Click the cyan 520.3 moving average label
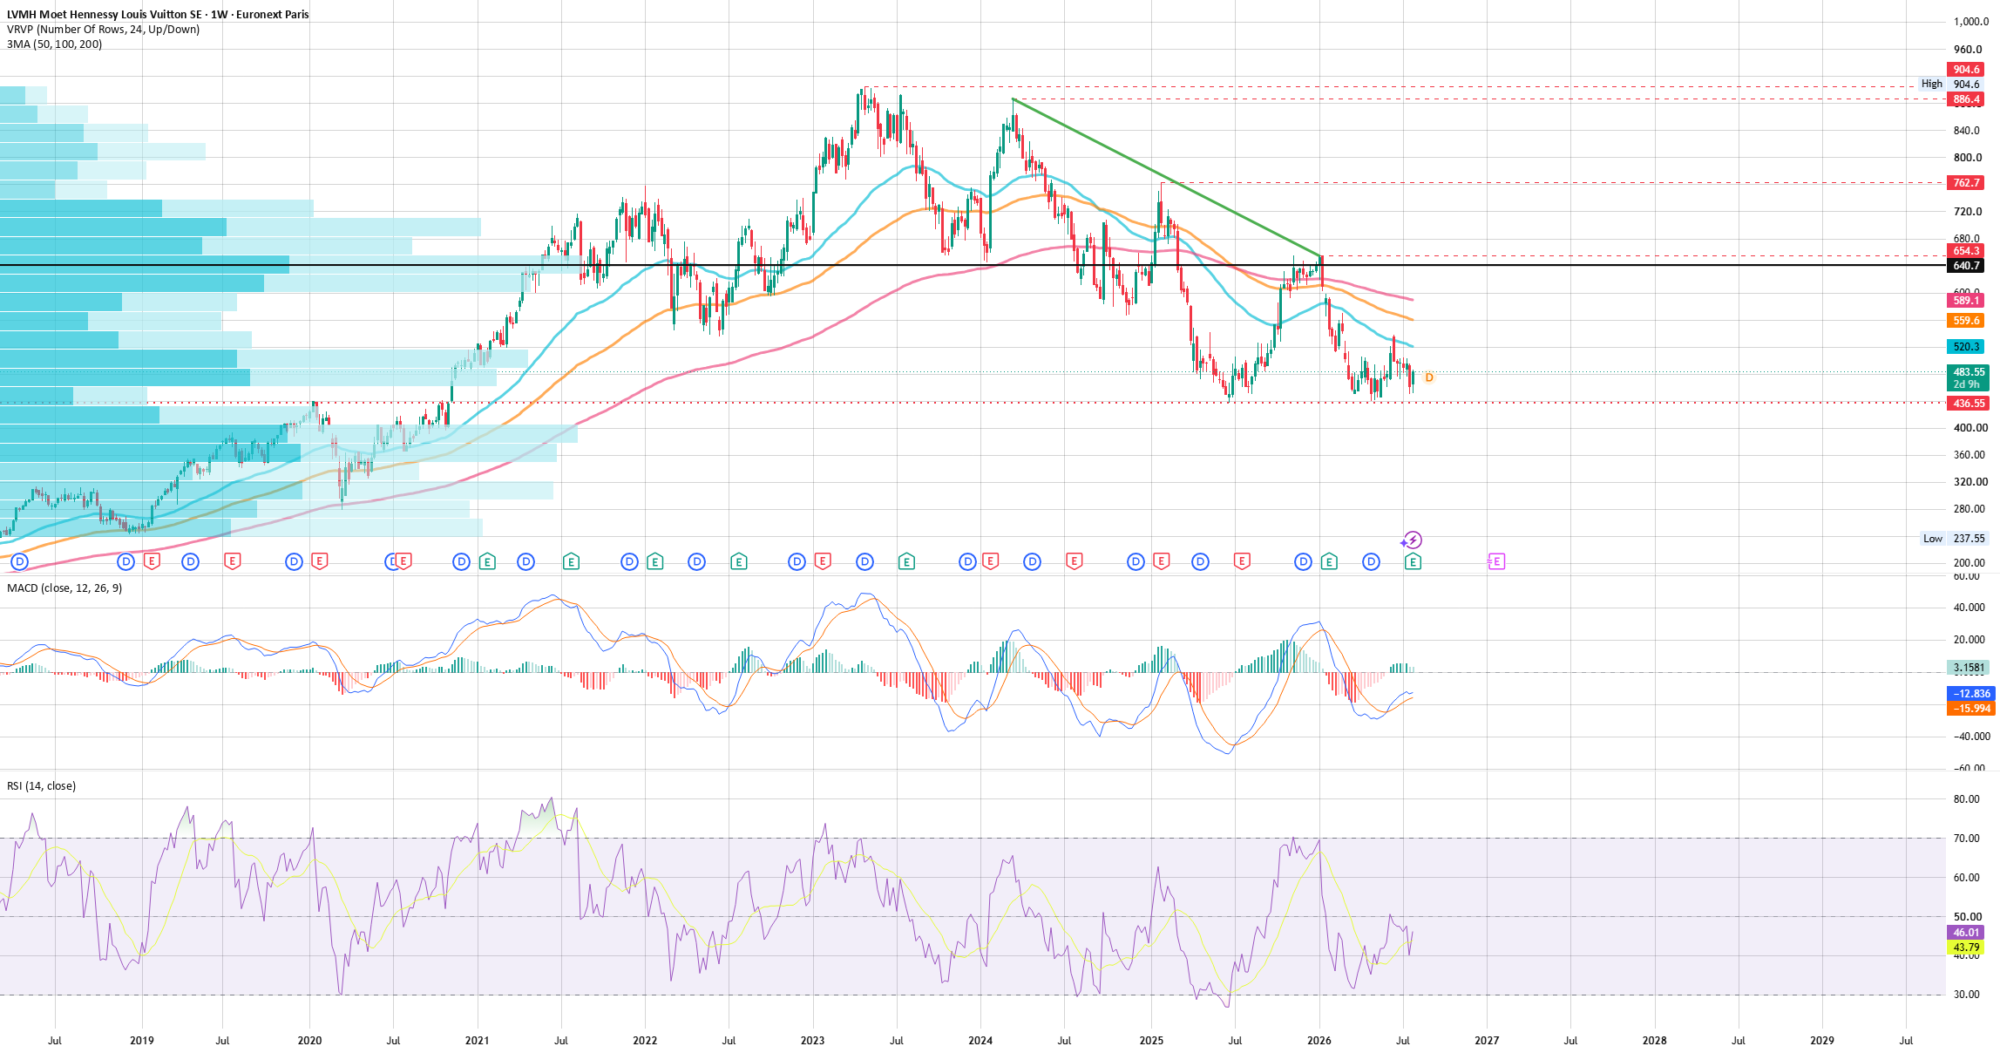2000x1053 pixels. (x=1966, y=347)
